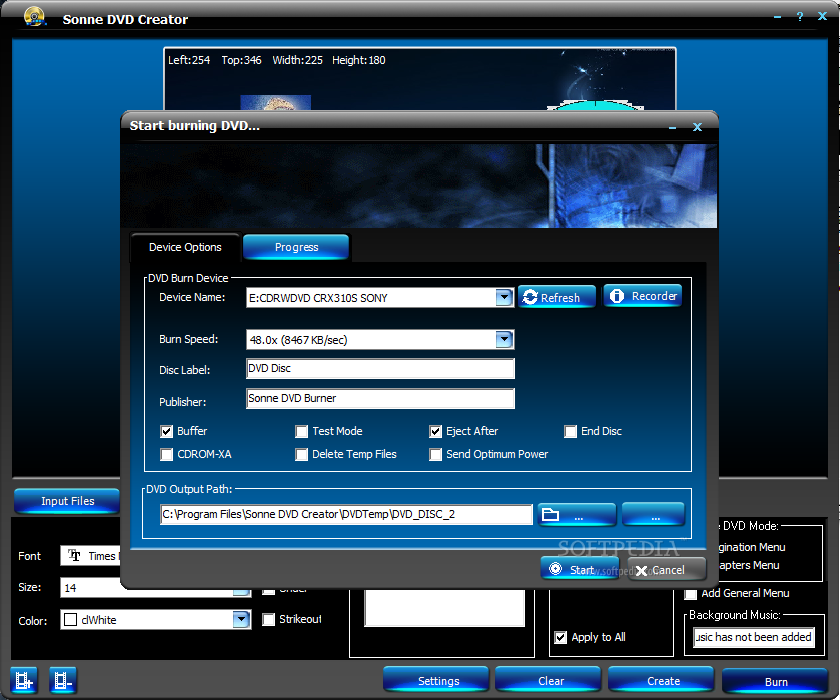This screenshot has width=840, height=700.
Task: Click the Publisher input field
Action: pyautogui.click(x=380, y=398)
